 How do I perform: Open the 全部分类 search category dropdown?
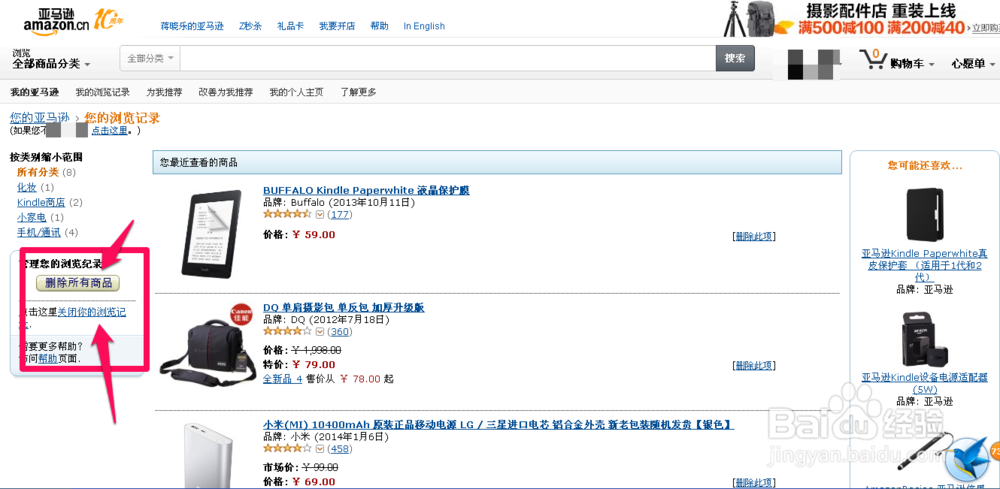point(150,59)
